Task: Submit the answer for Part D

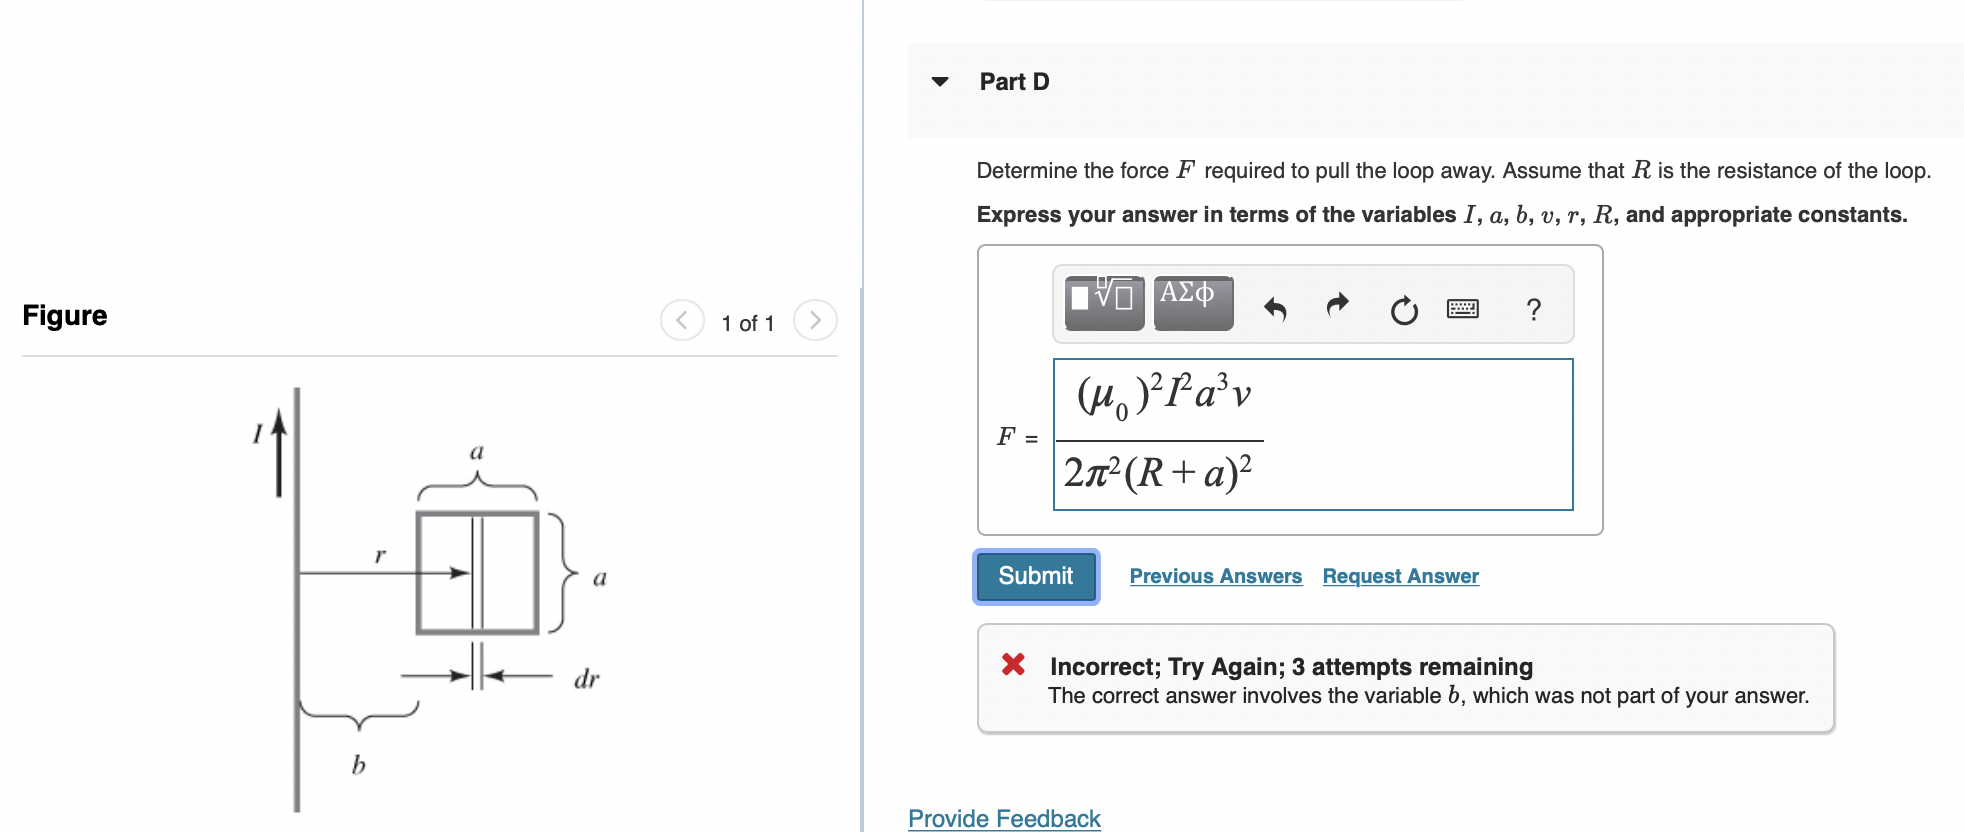Action: [x=1034, y=576]
